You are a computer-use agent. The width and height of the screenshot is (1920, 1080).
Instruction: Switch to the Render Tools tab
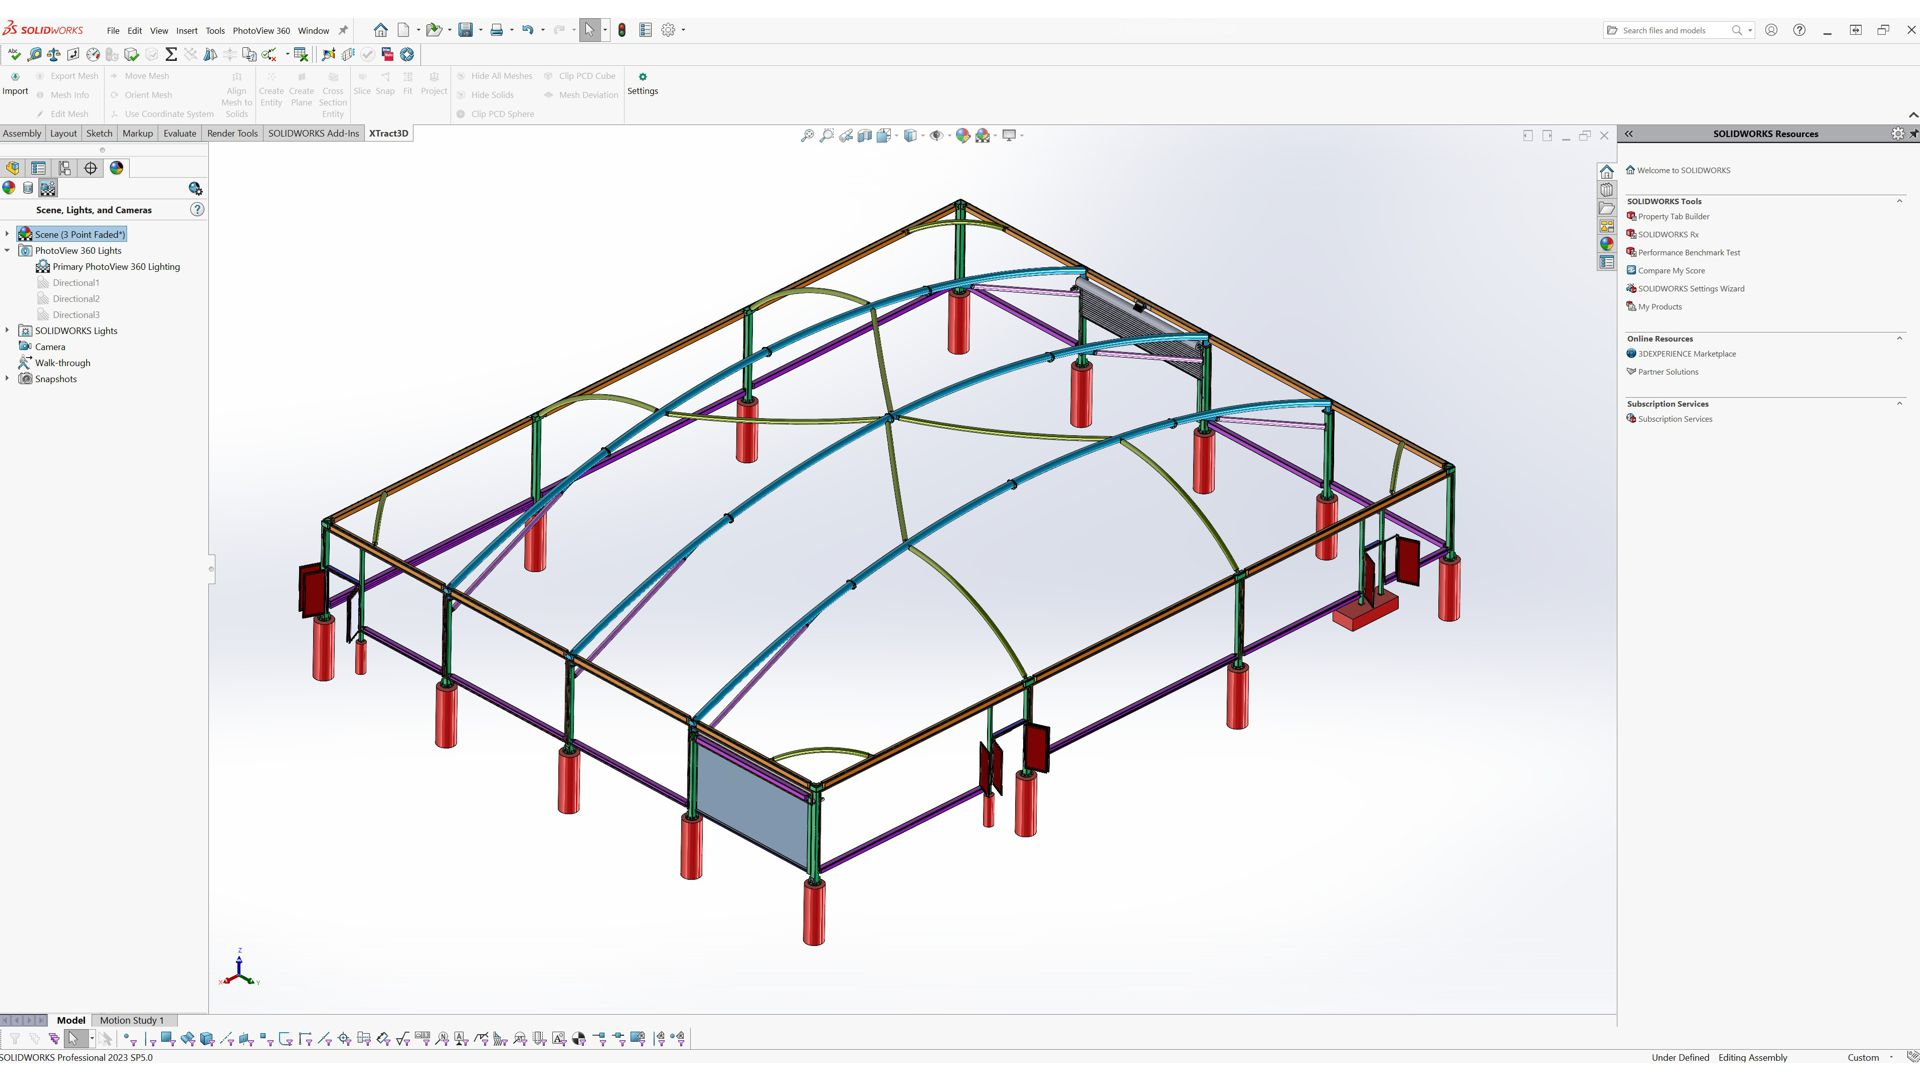click(x=232, y=133)
